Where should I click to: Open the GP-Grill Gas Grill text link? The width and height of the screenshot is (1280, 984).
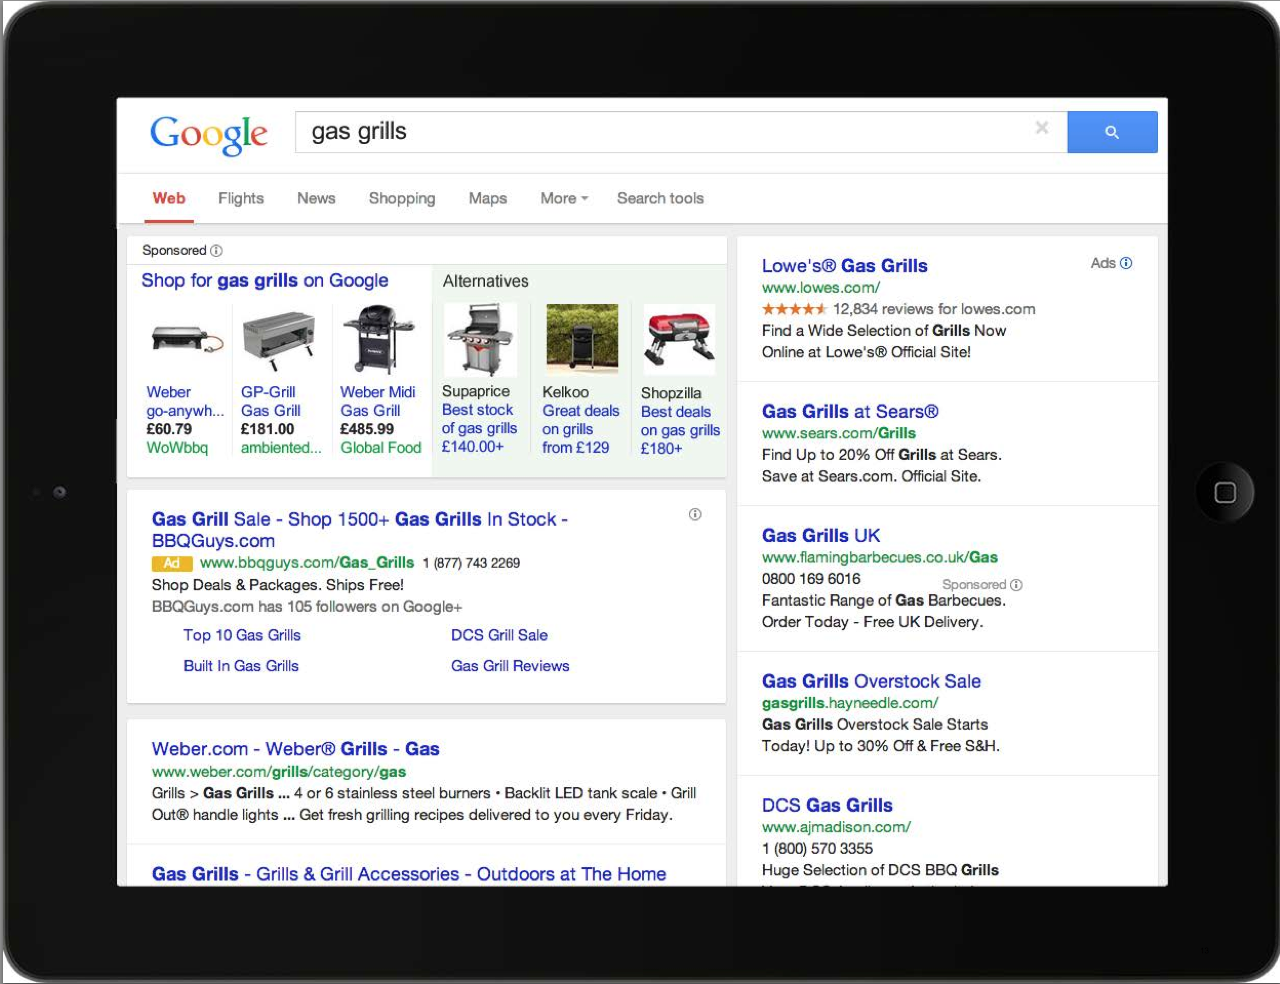(271, 401)
